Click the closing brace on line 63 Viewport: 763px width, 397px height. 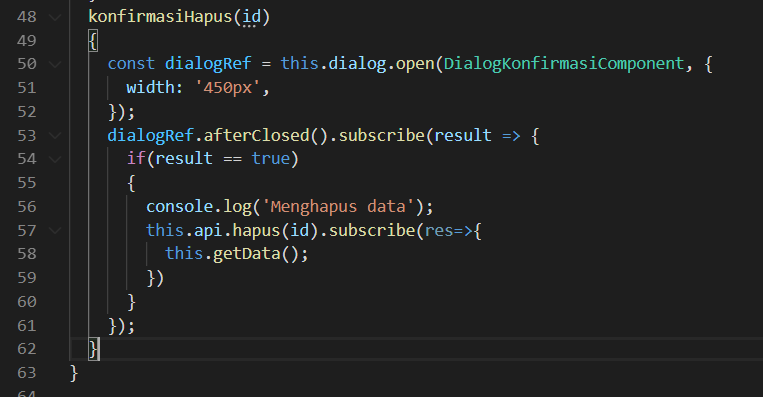click(74, 373)
